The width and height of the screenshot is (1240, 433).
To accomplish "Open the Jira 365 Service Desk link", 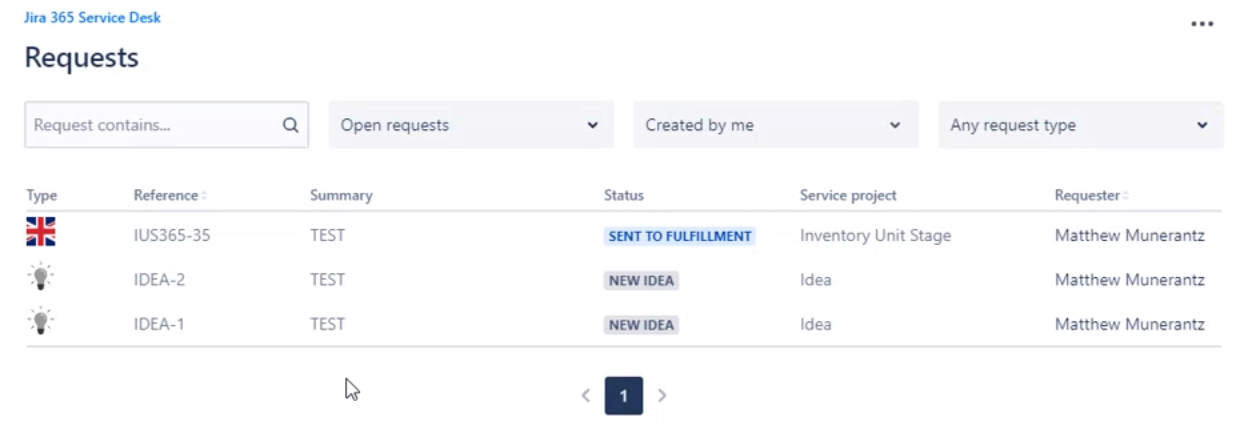I will [92, 18].
